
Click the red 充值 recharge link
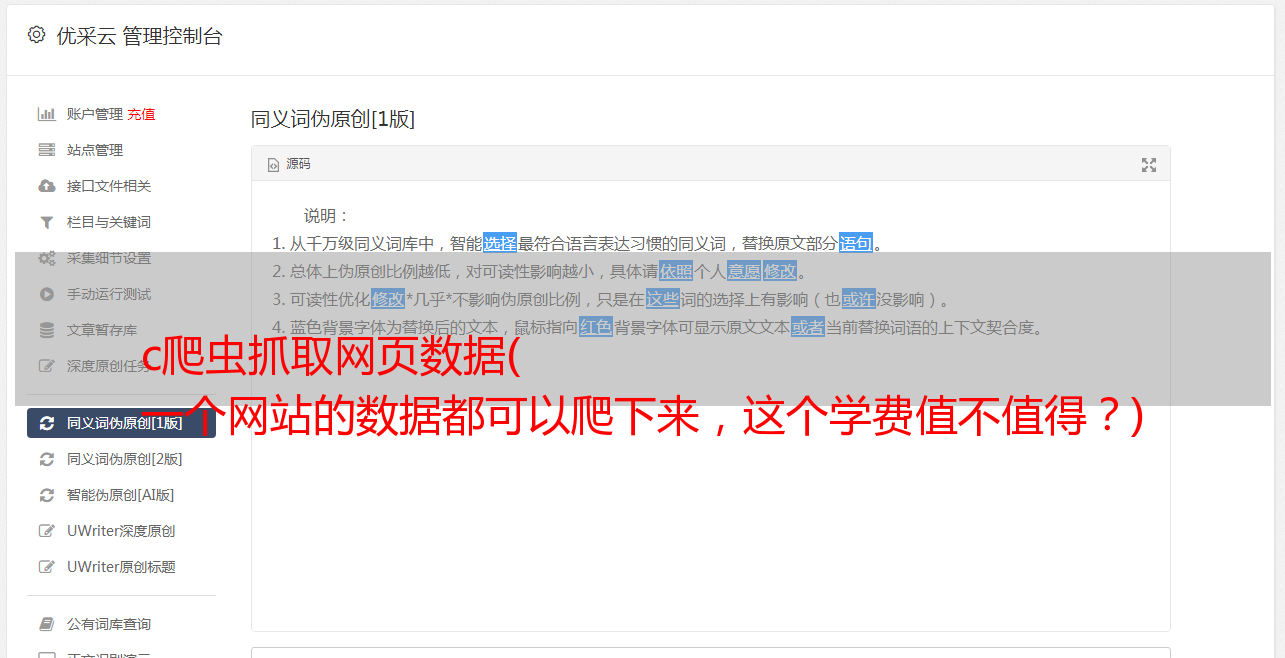(x=141, y=114)
